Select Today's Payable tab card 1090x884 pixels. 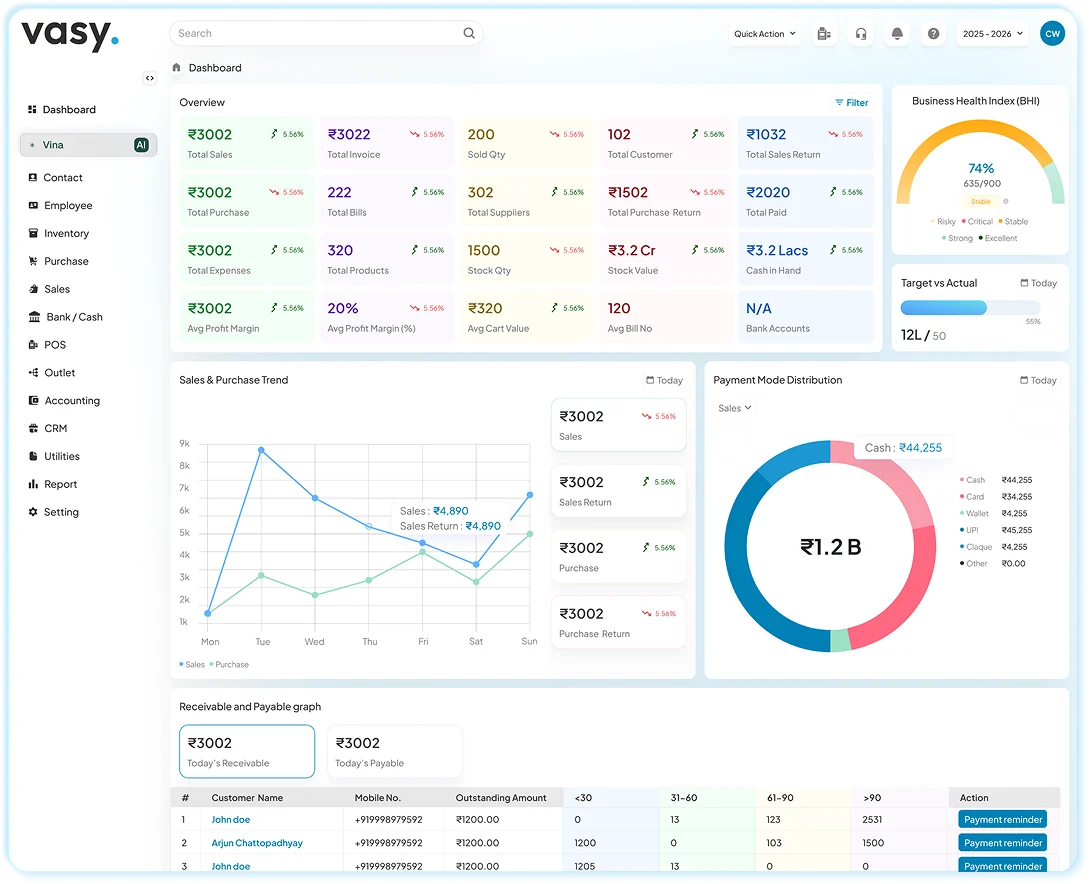click(394, 751)
